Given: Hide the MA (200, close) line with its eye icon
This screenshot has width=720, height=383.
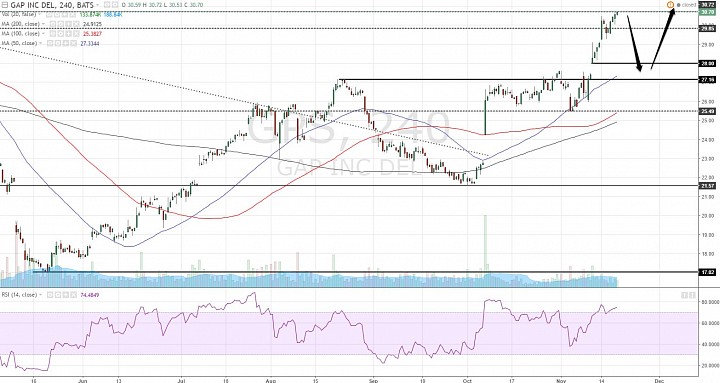Looking at the screenshot, I should pyautogui.click(x=52, y=24).
